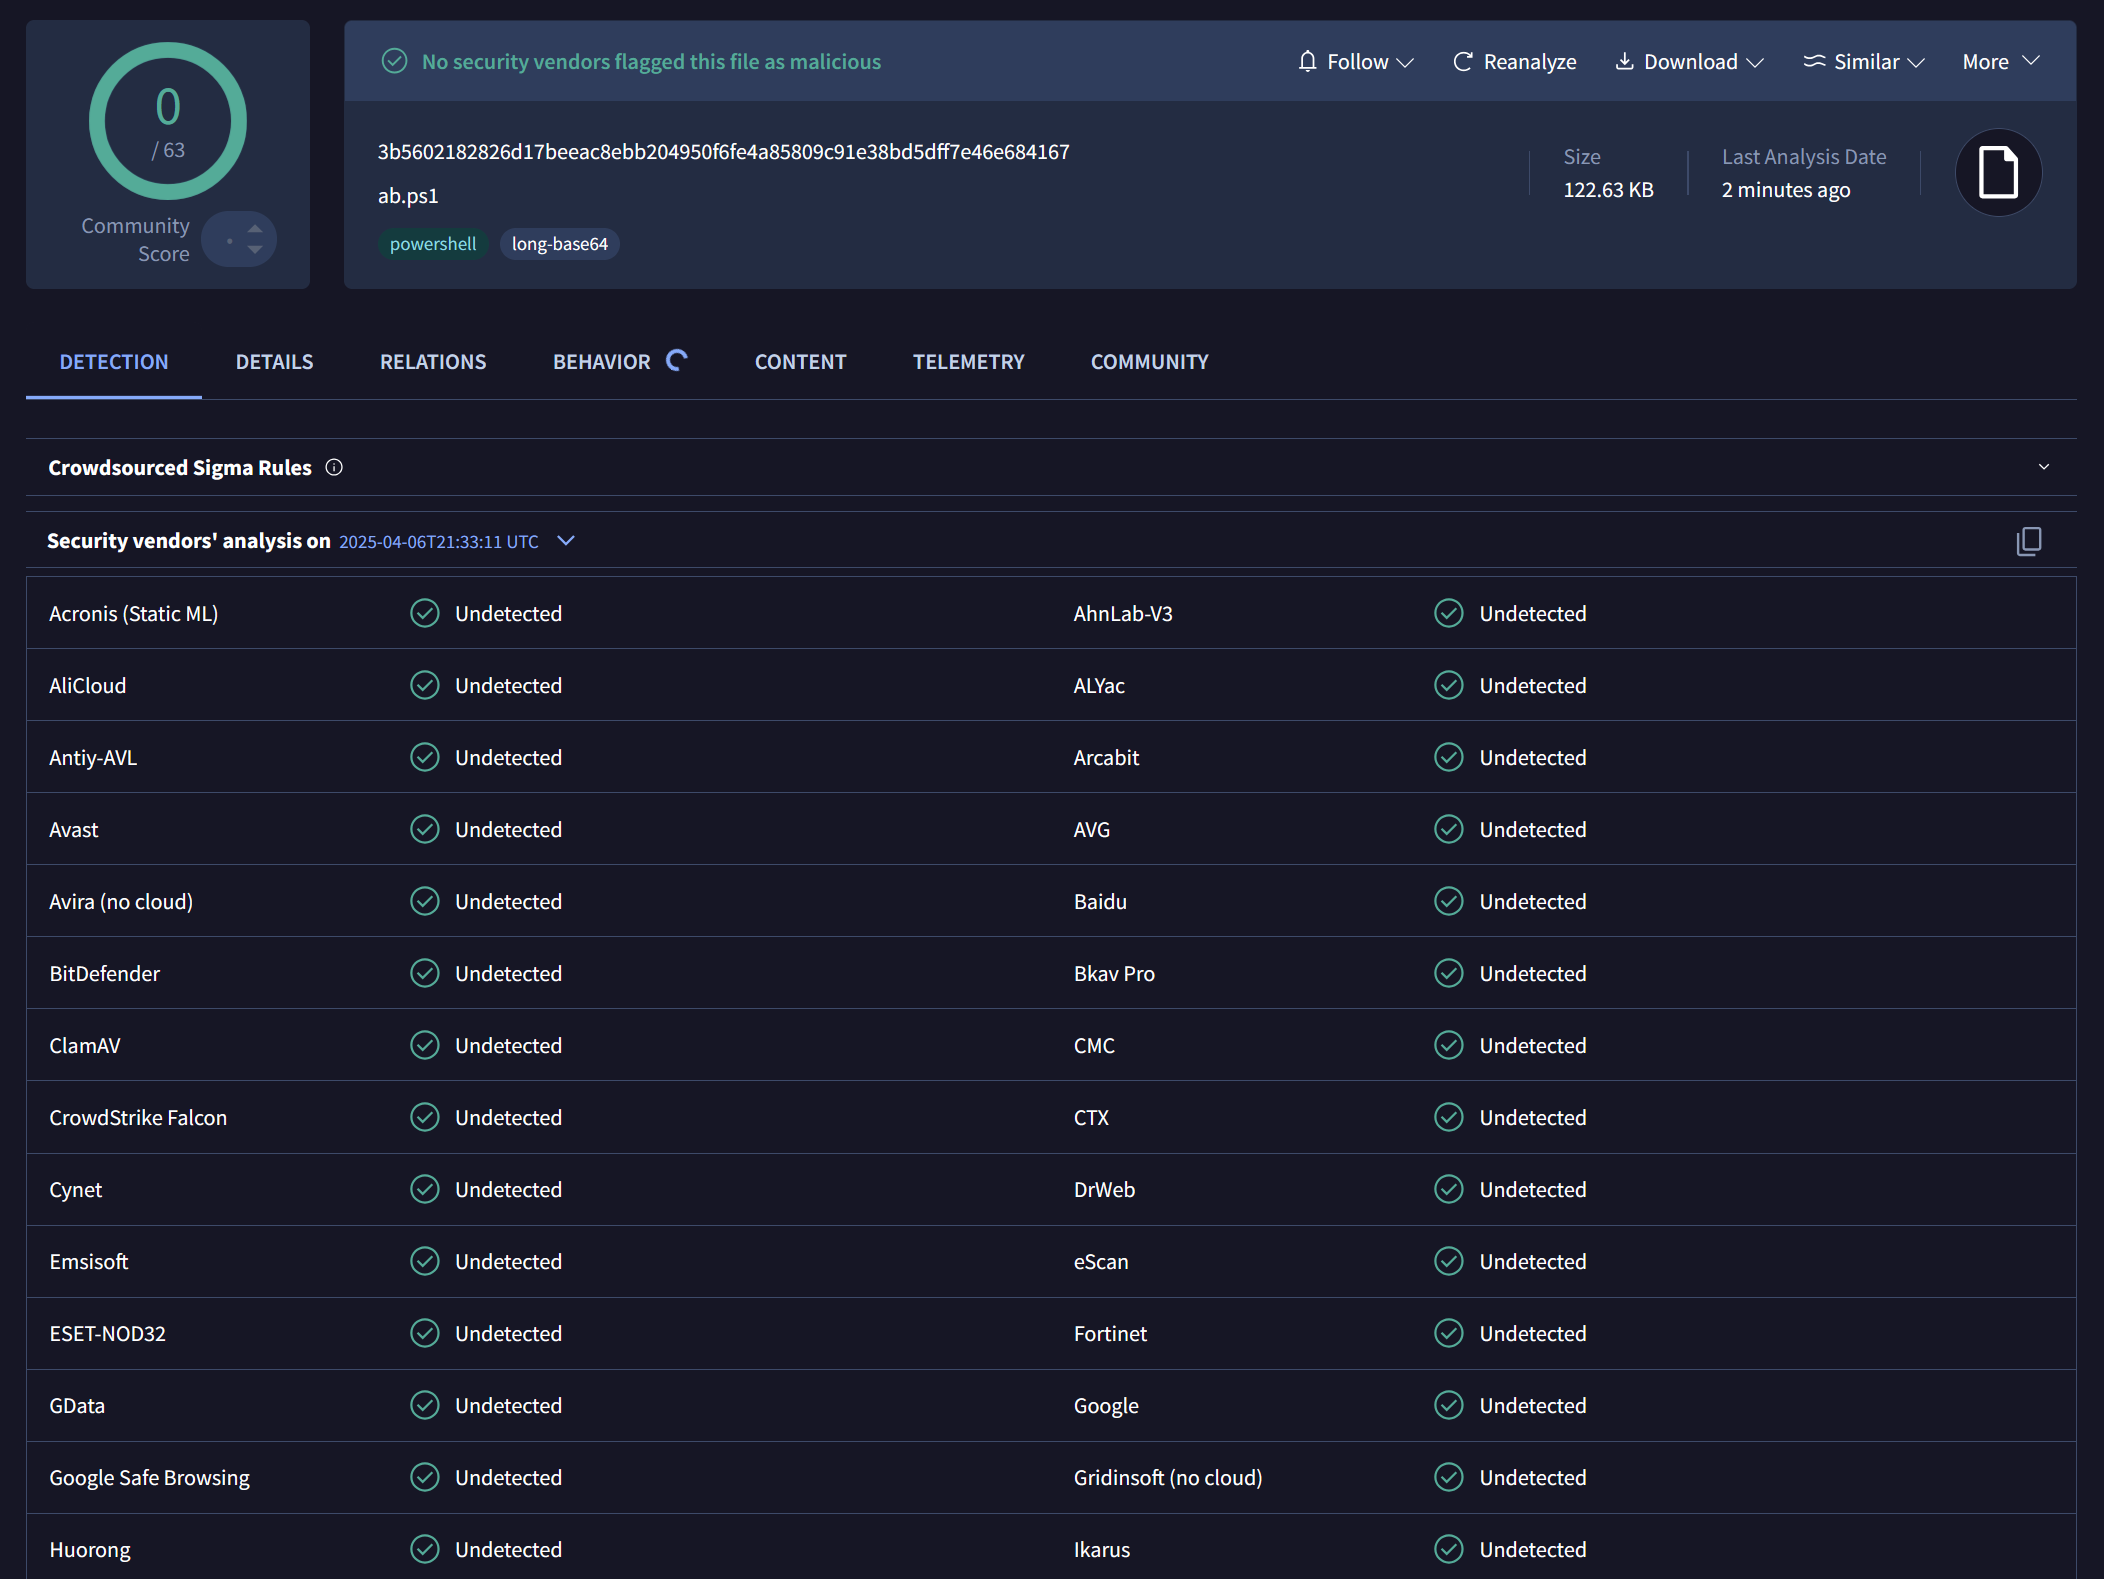Click the Reanalyze button
The width and height of the screenshot is (2104, 1579).
click(x=1514, y=61)
